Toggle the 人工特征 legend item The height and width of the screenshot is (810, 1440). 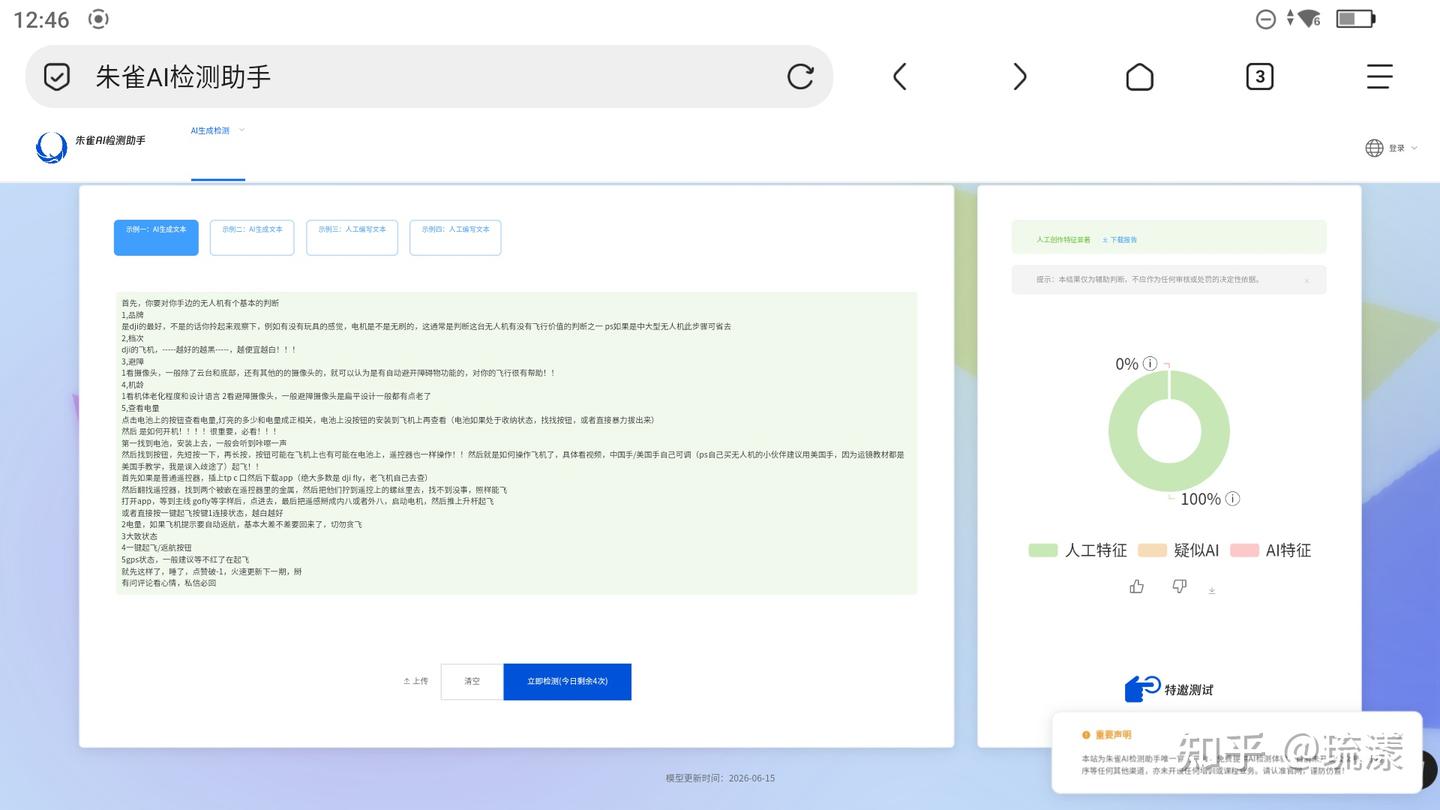pos(1077,550)
